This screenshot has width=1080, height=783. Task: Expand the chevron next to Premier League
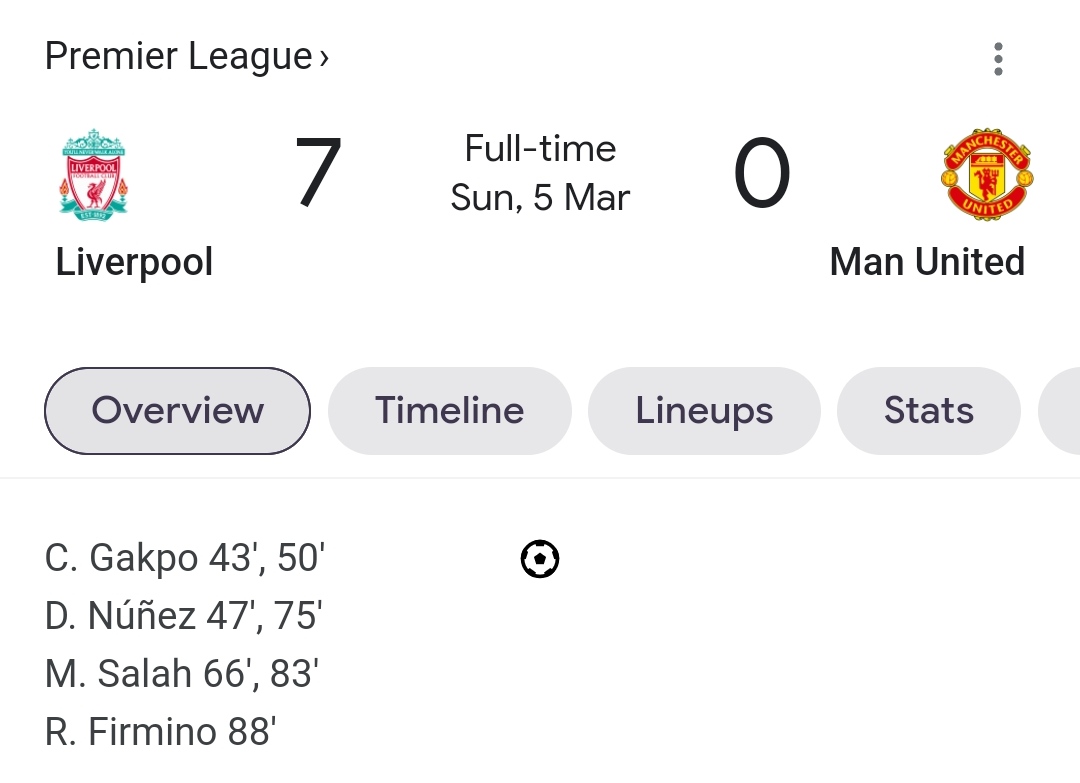click(x=324, y=58)
